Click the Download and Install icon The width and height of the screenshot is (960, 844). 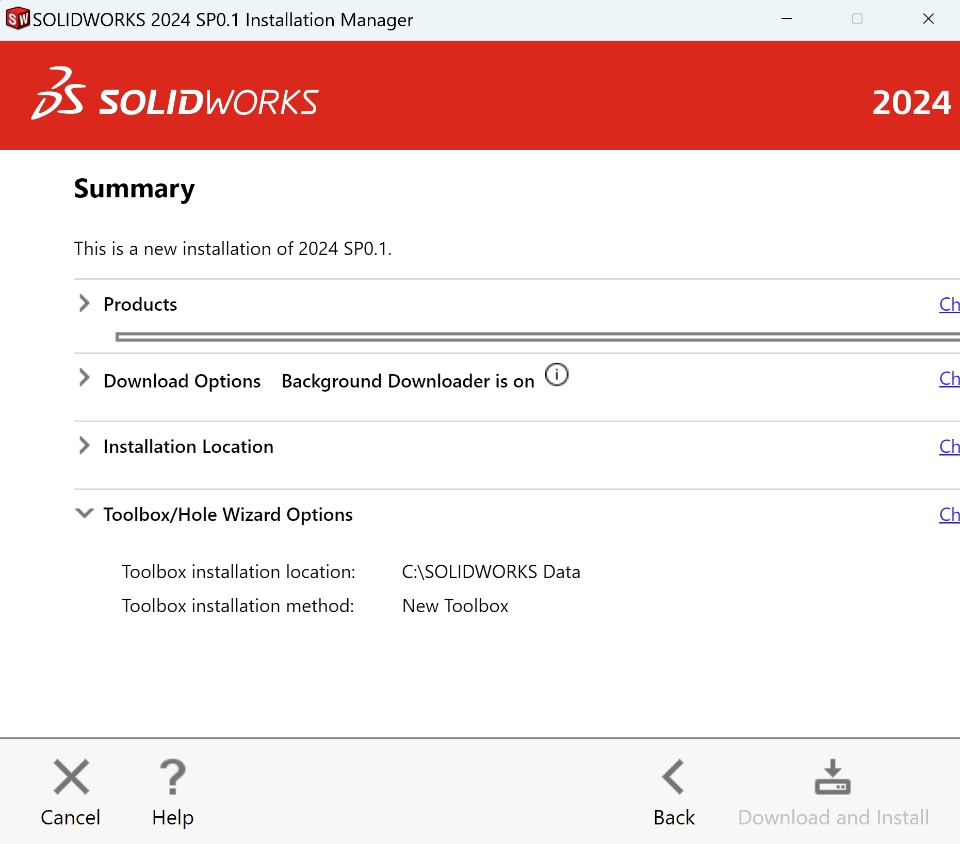click(x=832, y=777)
